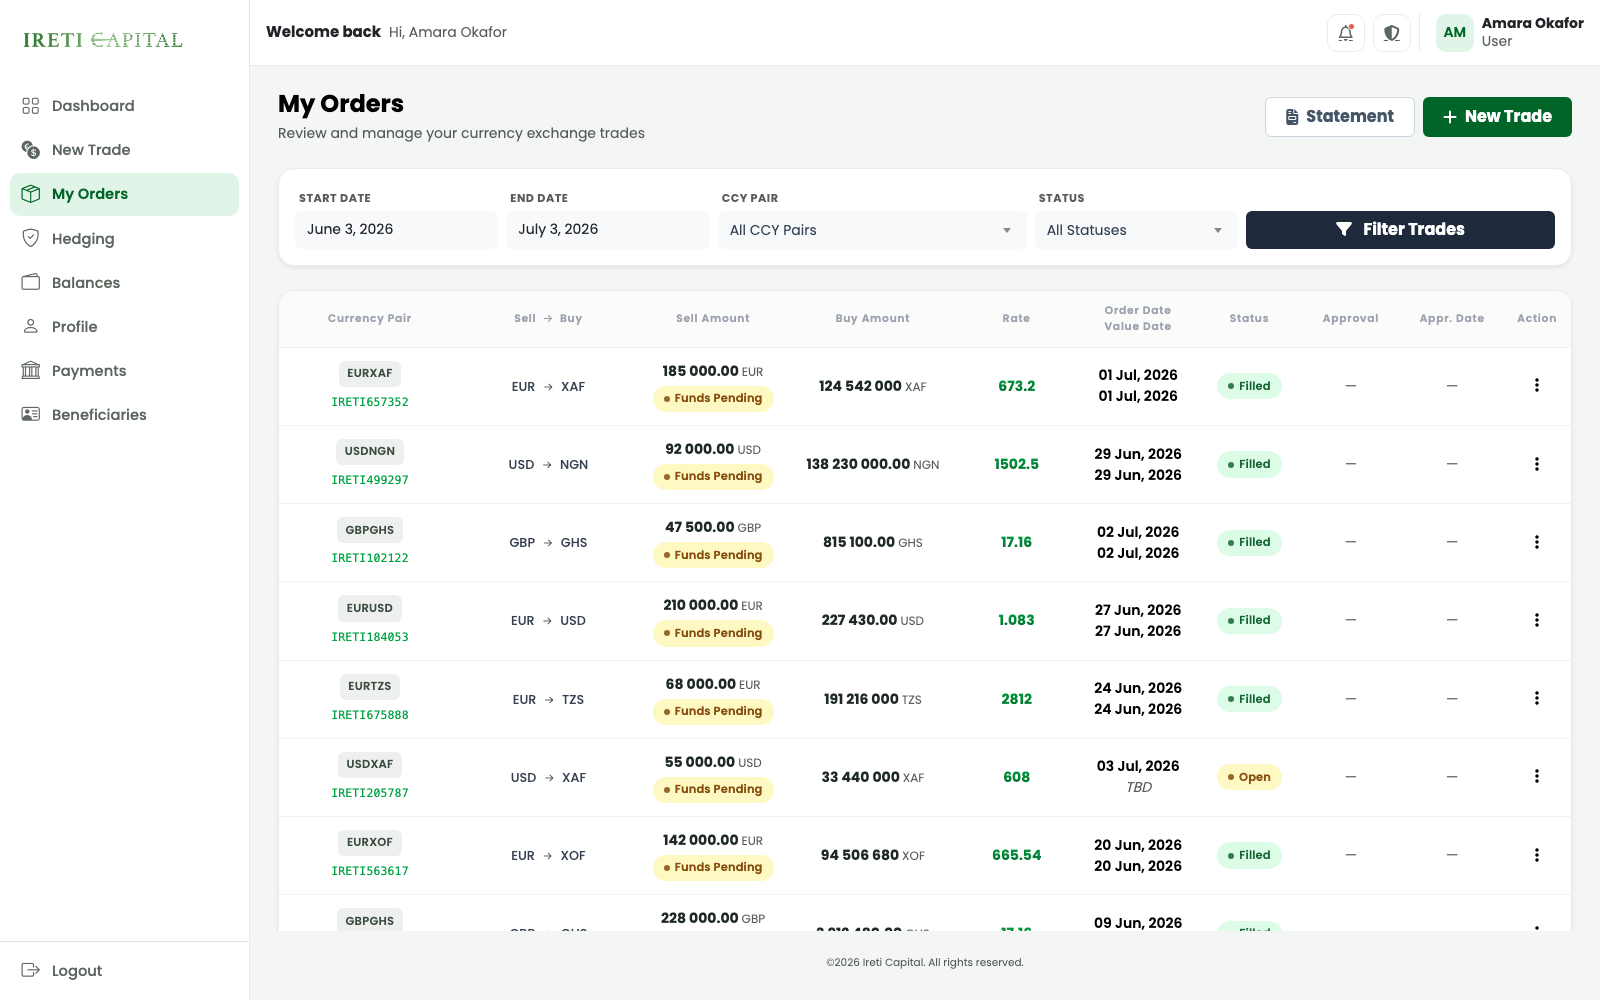
Task: Open actions menu for IRETI184053 order
Action: (1537, 620)
